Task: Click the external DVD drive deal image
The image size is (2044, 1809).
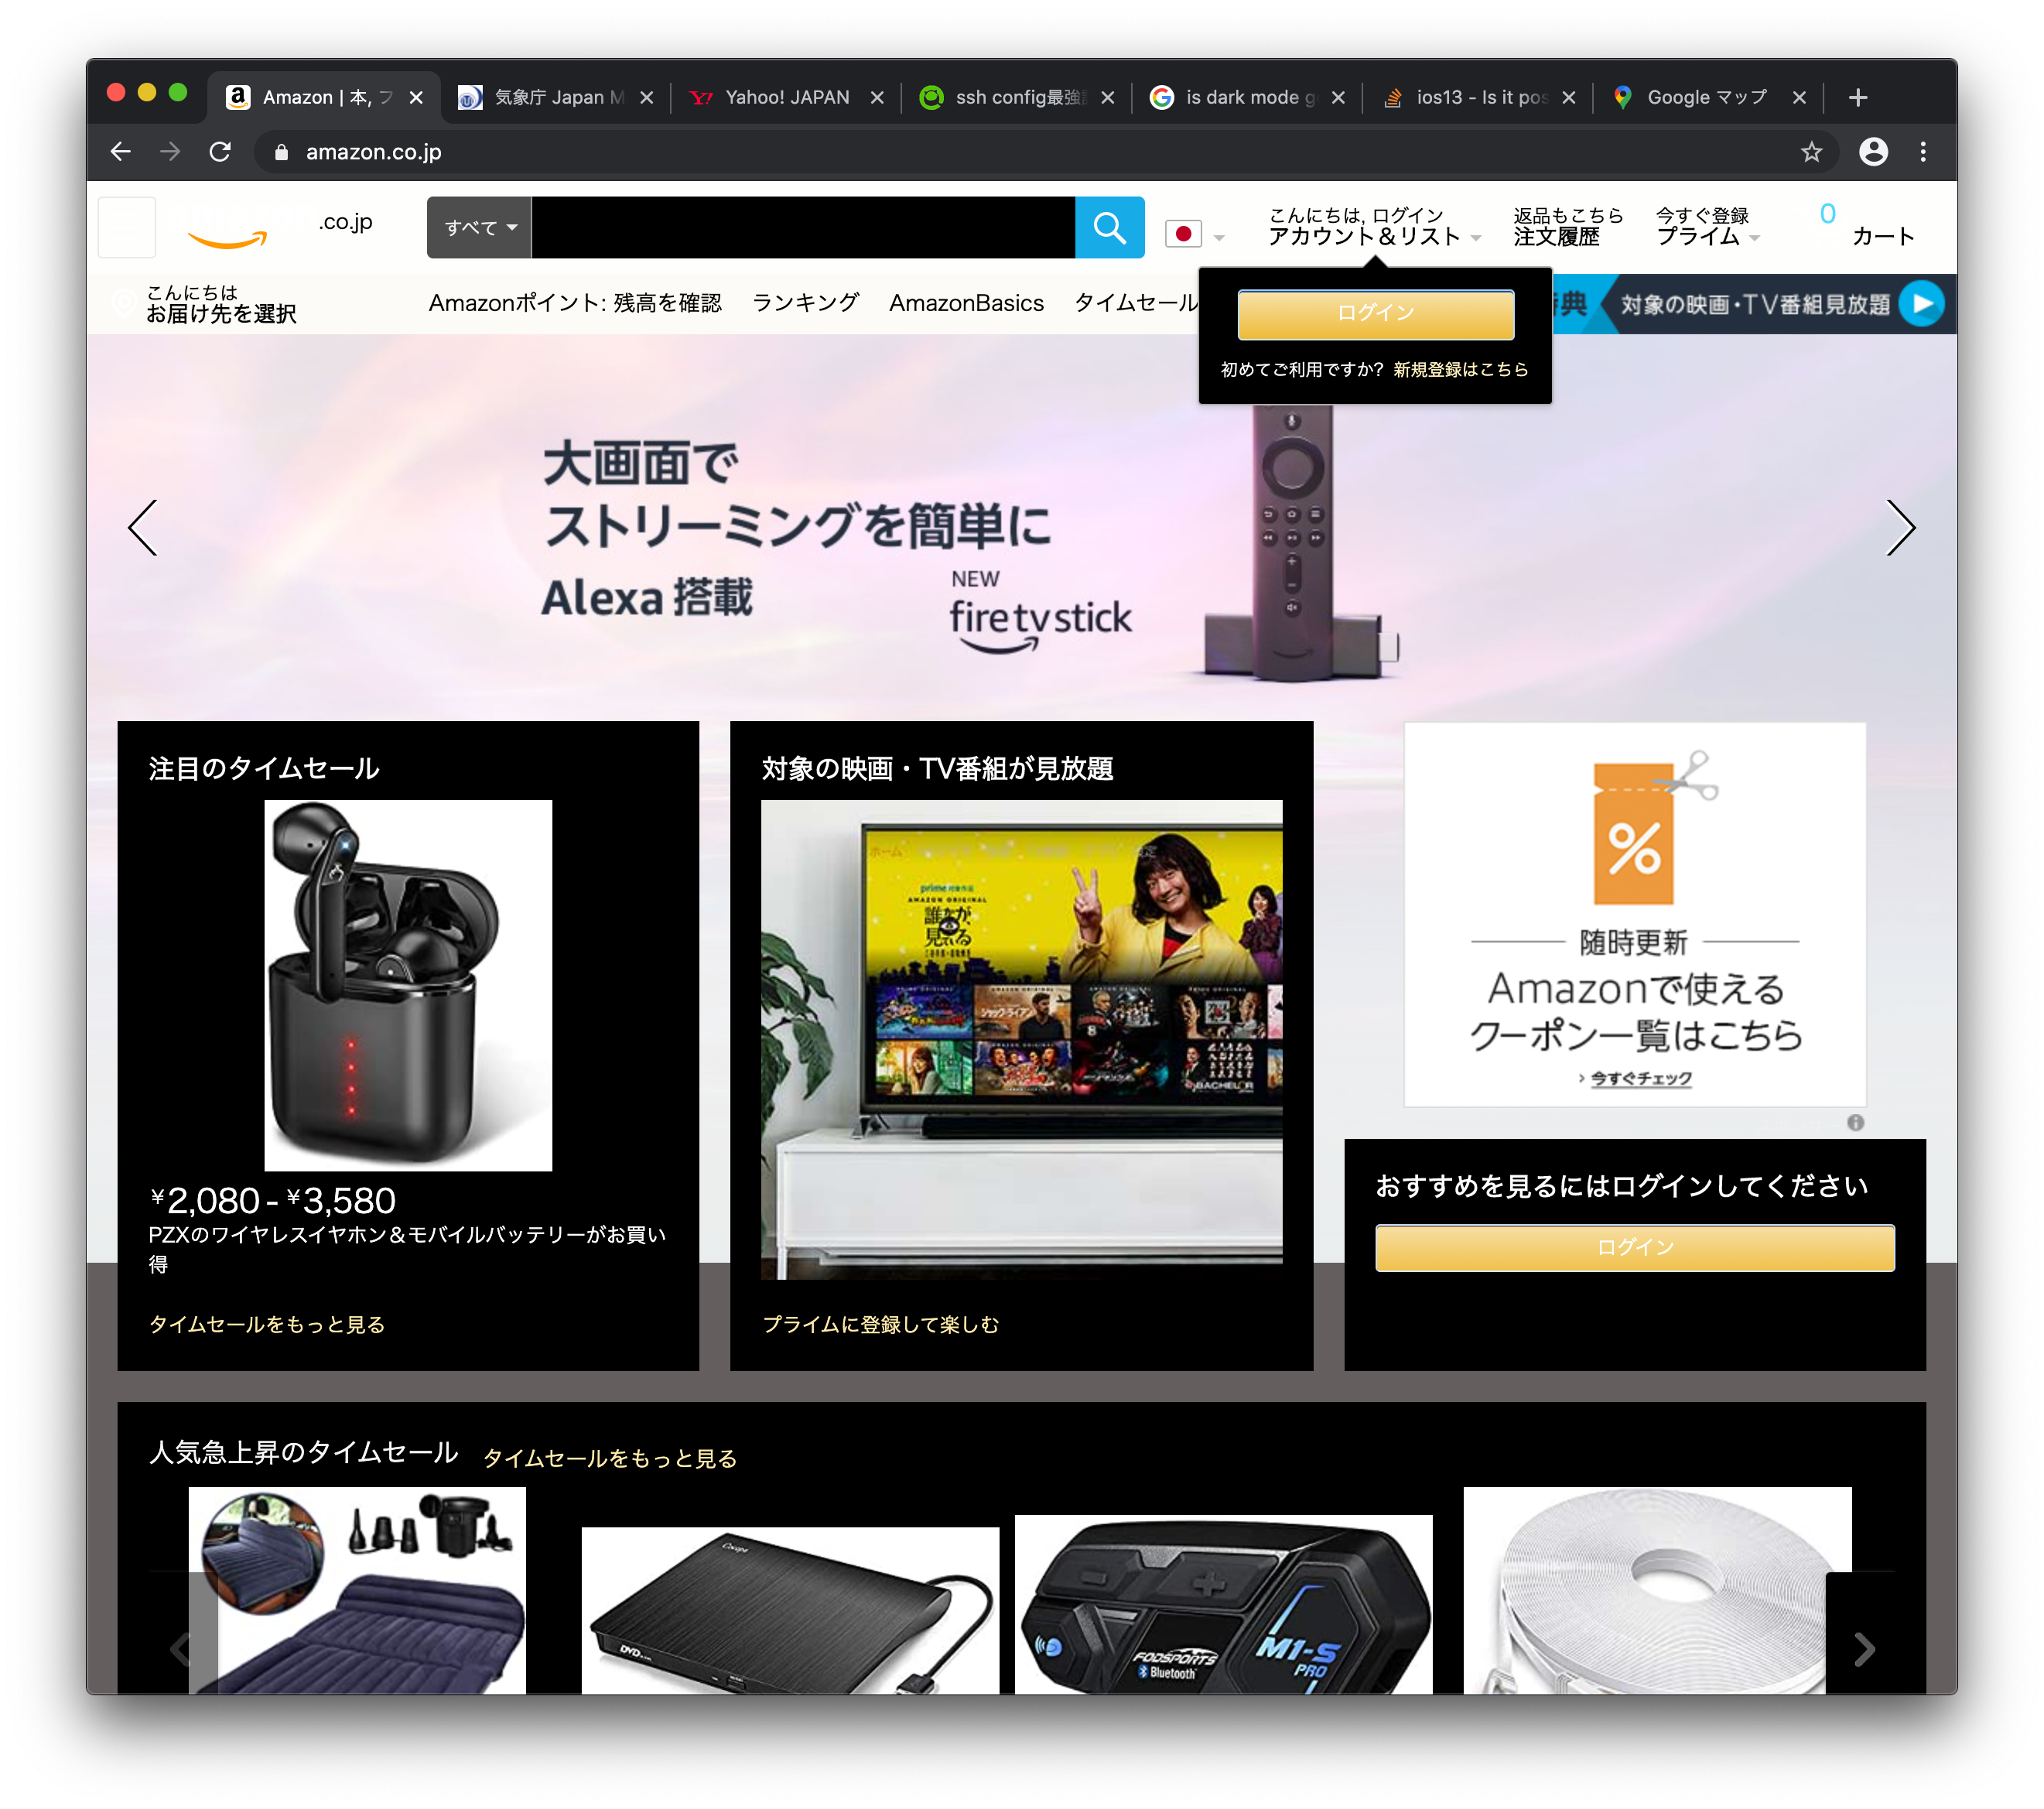Action: [x=790, y=1610]
